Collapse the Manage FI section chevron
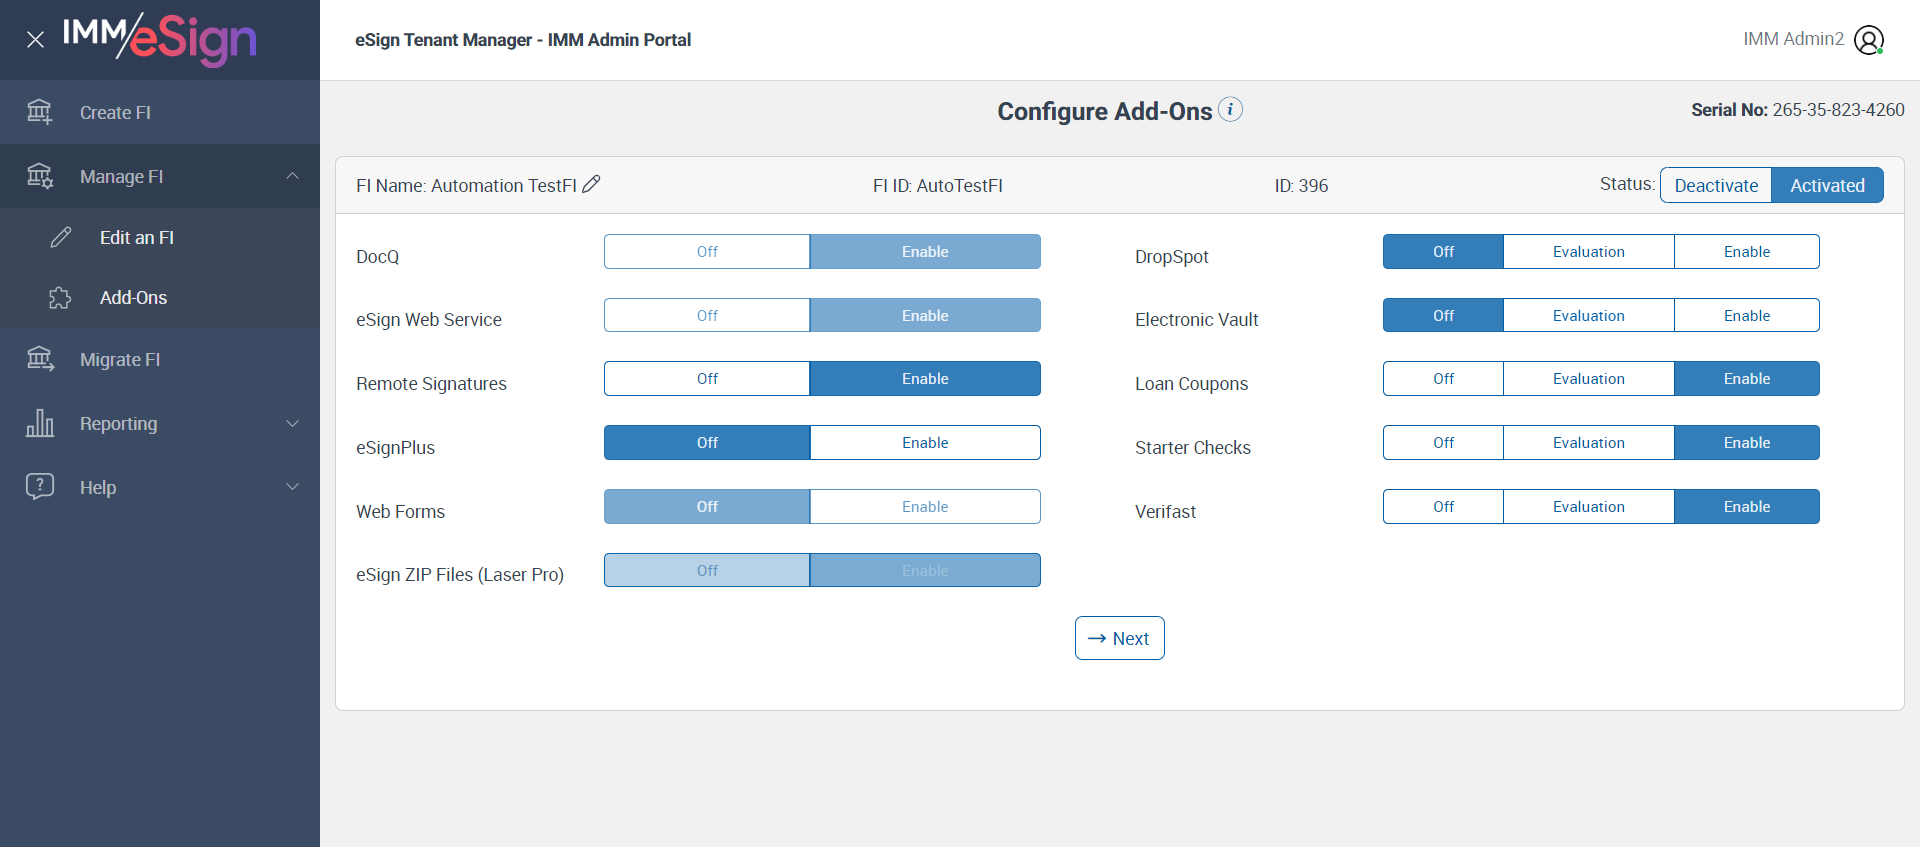This screenshot has height=847, width=1920. tap(292, 176)
